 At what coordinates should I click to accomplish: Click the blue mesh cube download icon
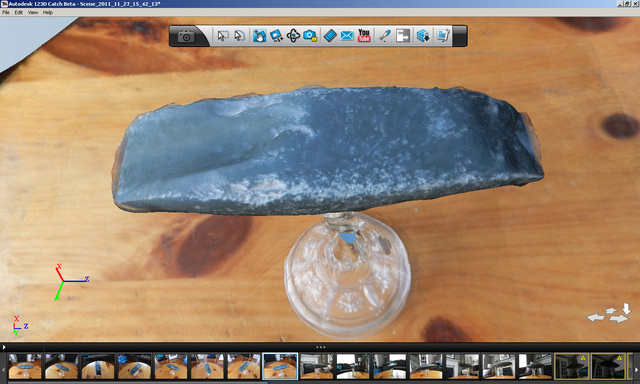[x=423, y=36]
